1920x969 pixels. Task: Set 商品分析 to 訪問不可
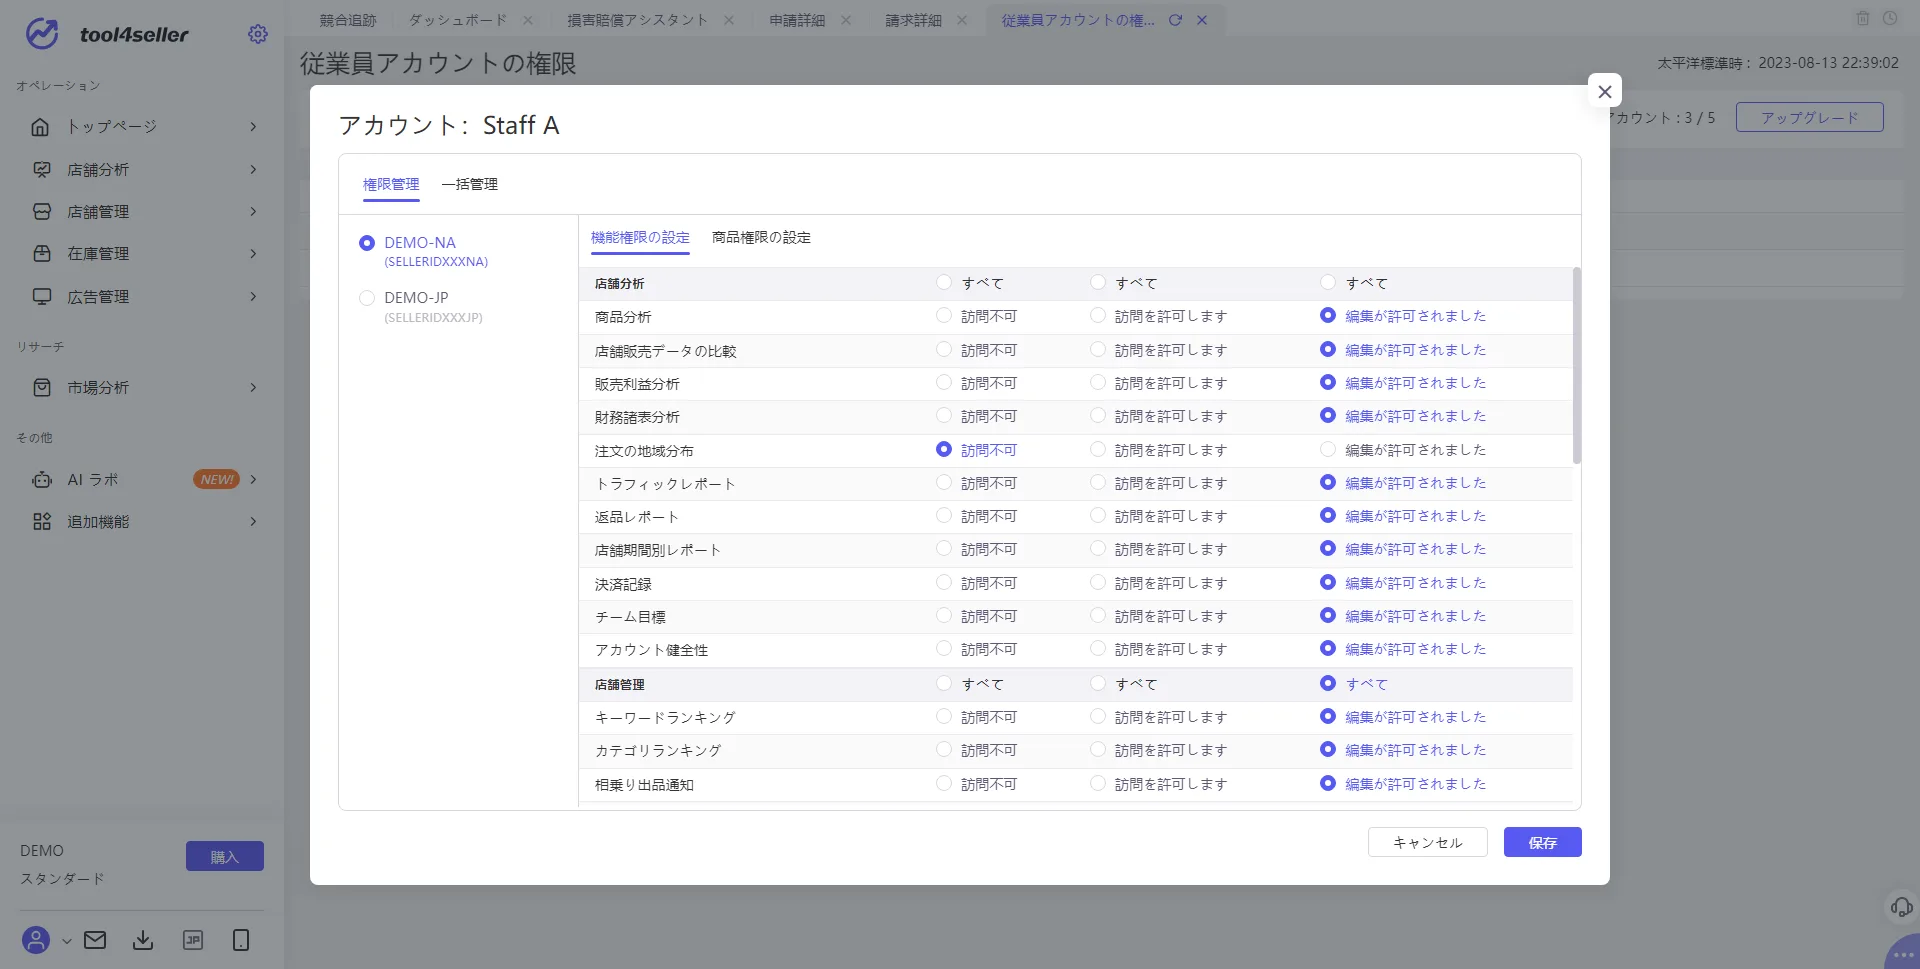click(x=944, y=316)
